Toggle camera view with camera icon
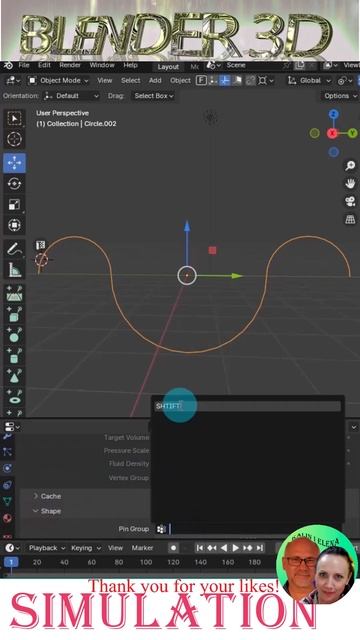Screen dimensions: 360x640 point(350,201)
